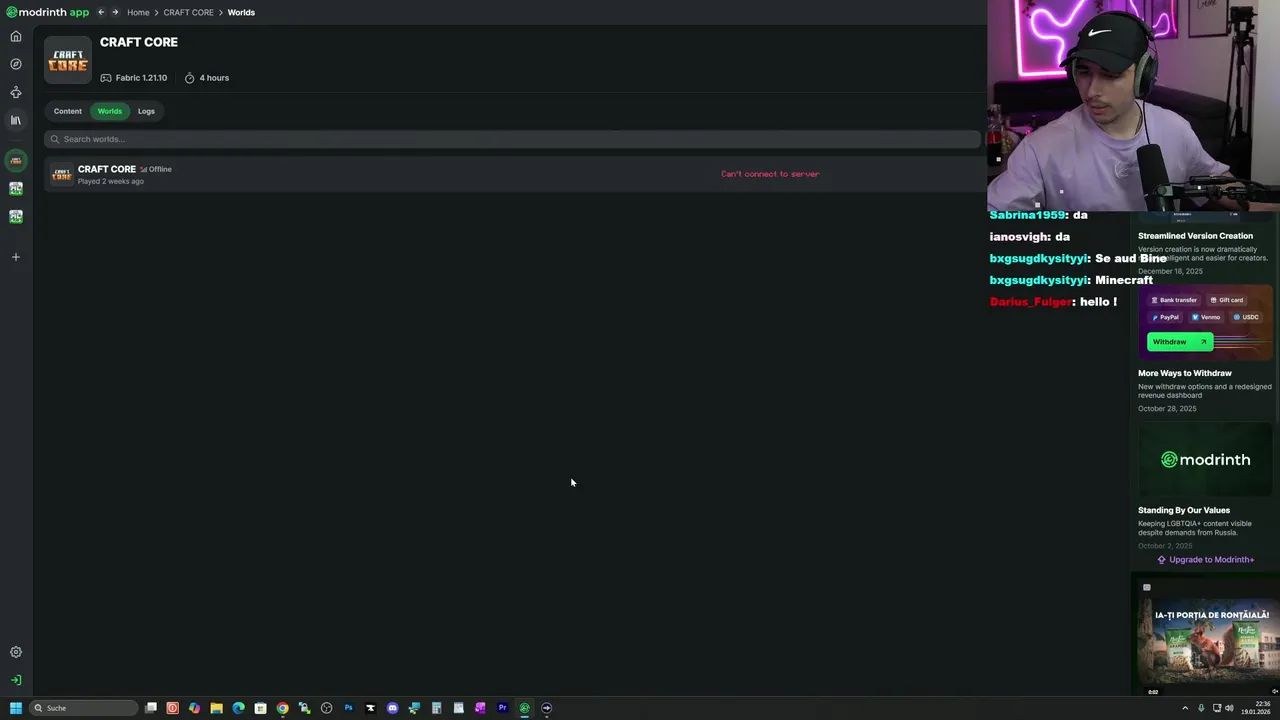The image size is (1280, 720).
Task: Launch Google Chrome from taskbar
Action: [282, 708]
